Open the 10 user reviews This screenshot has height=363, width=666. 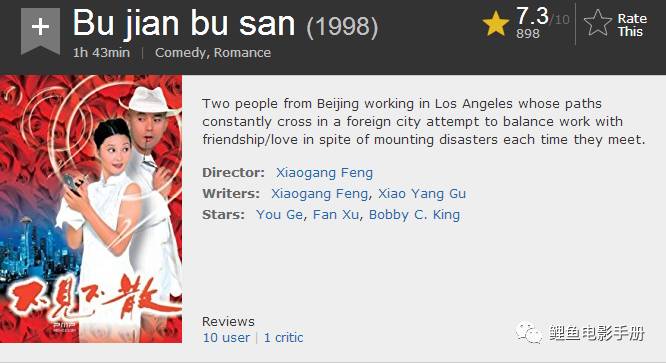click(x=226, y=338)
